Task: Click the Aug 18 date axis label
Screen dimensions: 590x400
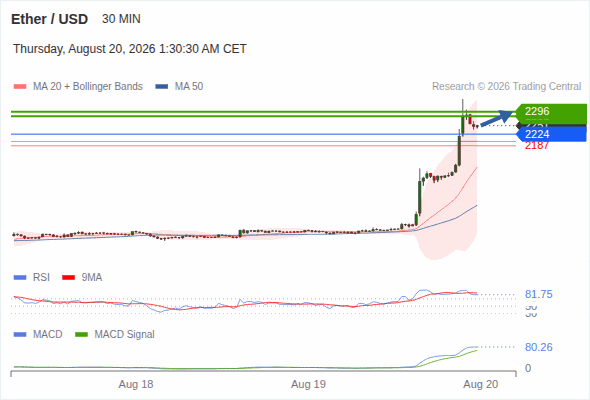Action: [x=136, y=384]
